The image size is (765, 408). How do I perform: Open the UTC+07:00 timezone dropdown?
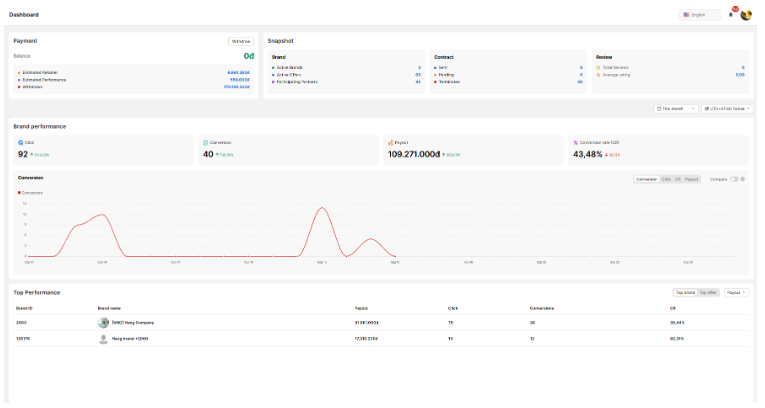(x=727, y=108)
